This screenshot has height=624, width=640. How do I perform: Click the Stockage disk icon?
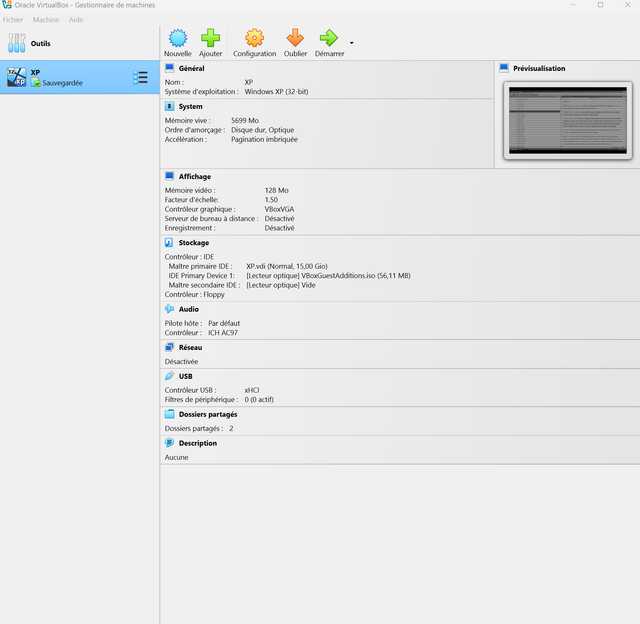pyautogui.click(x=169, y=242)
